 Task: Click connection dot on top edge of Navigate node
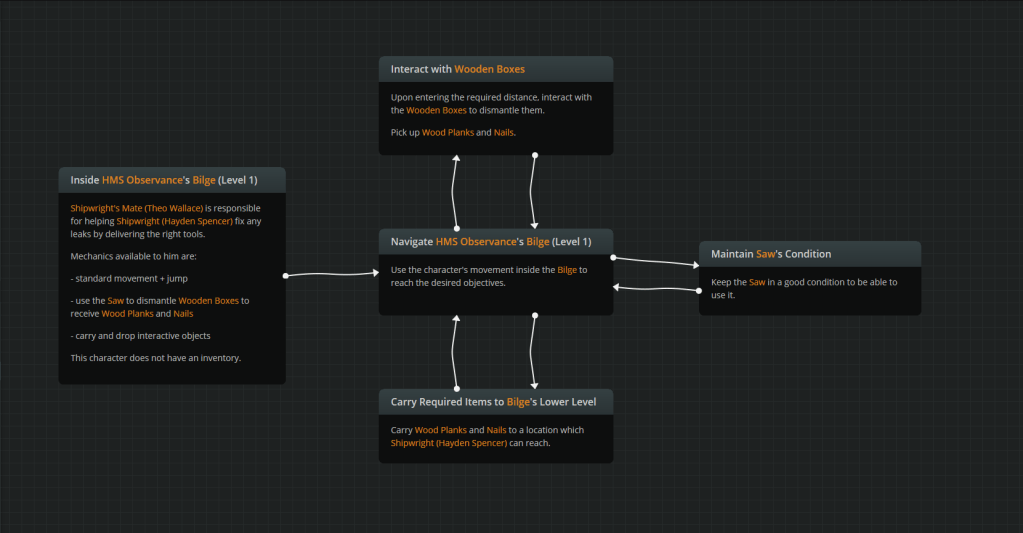(457, 228)
